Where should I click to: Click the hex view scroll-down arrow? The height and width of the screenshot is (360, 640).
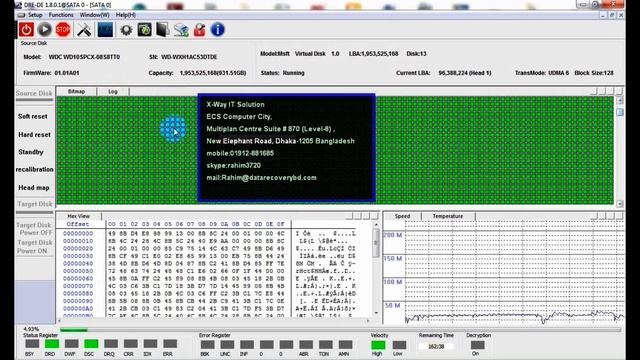point(376,313)
